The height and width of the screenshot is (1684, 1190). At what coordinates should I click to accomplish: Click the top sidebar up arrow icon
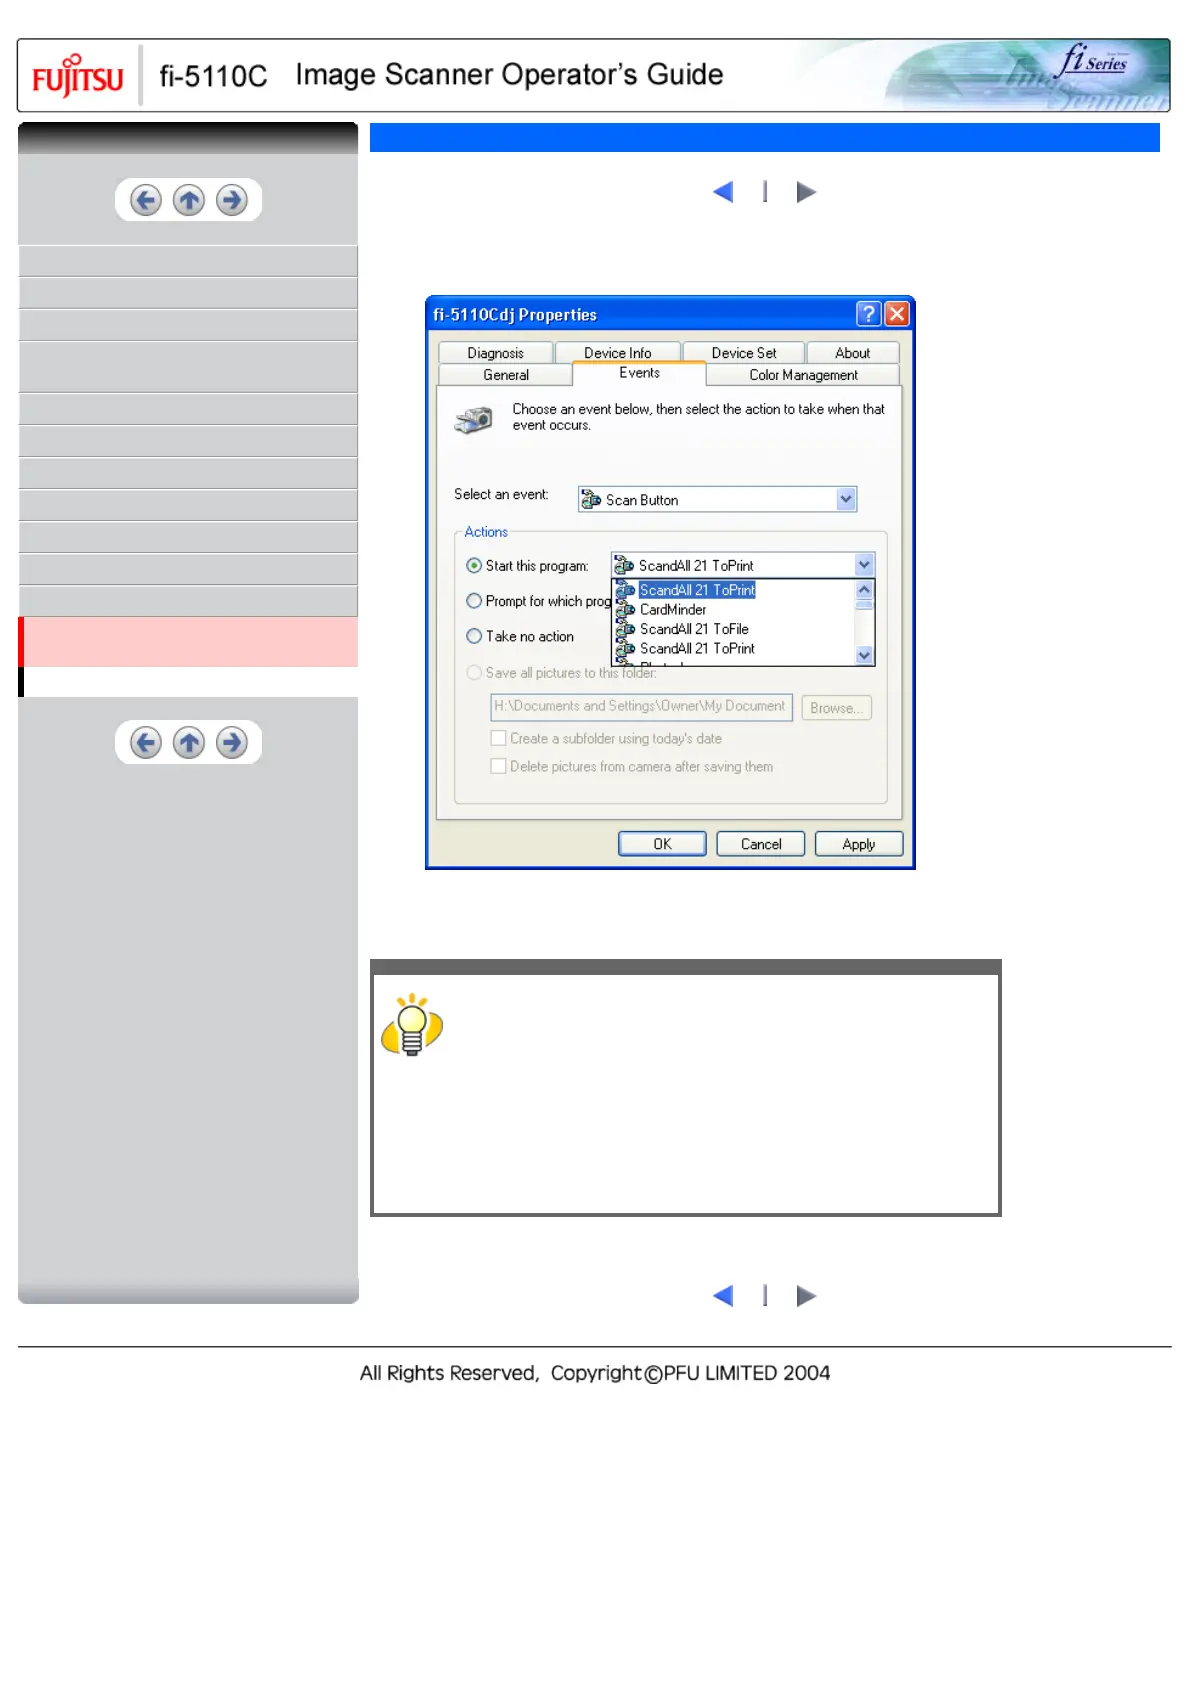coord(189,200)
